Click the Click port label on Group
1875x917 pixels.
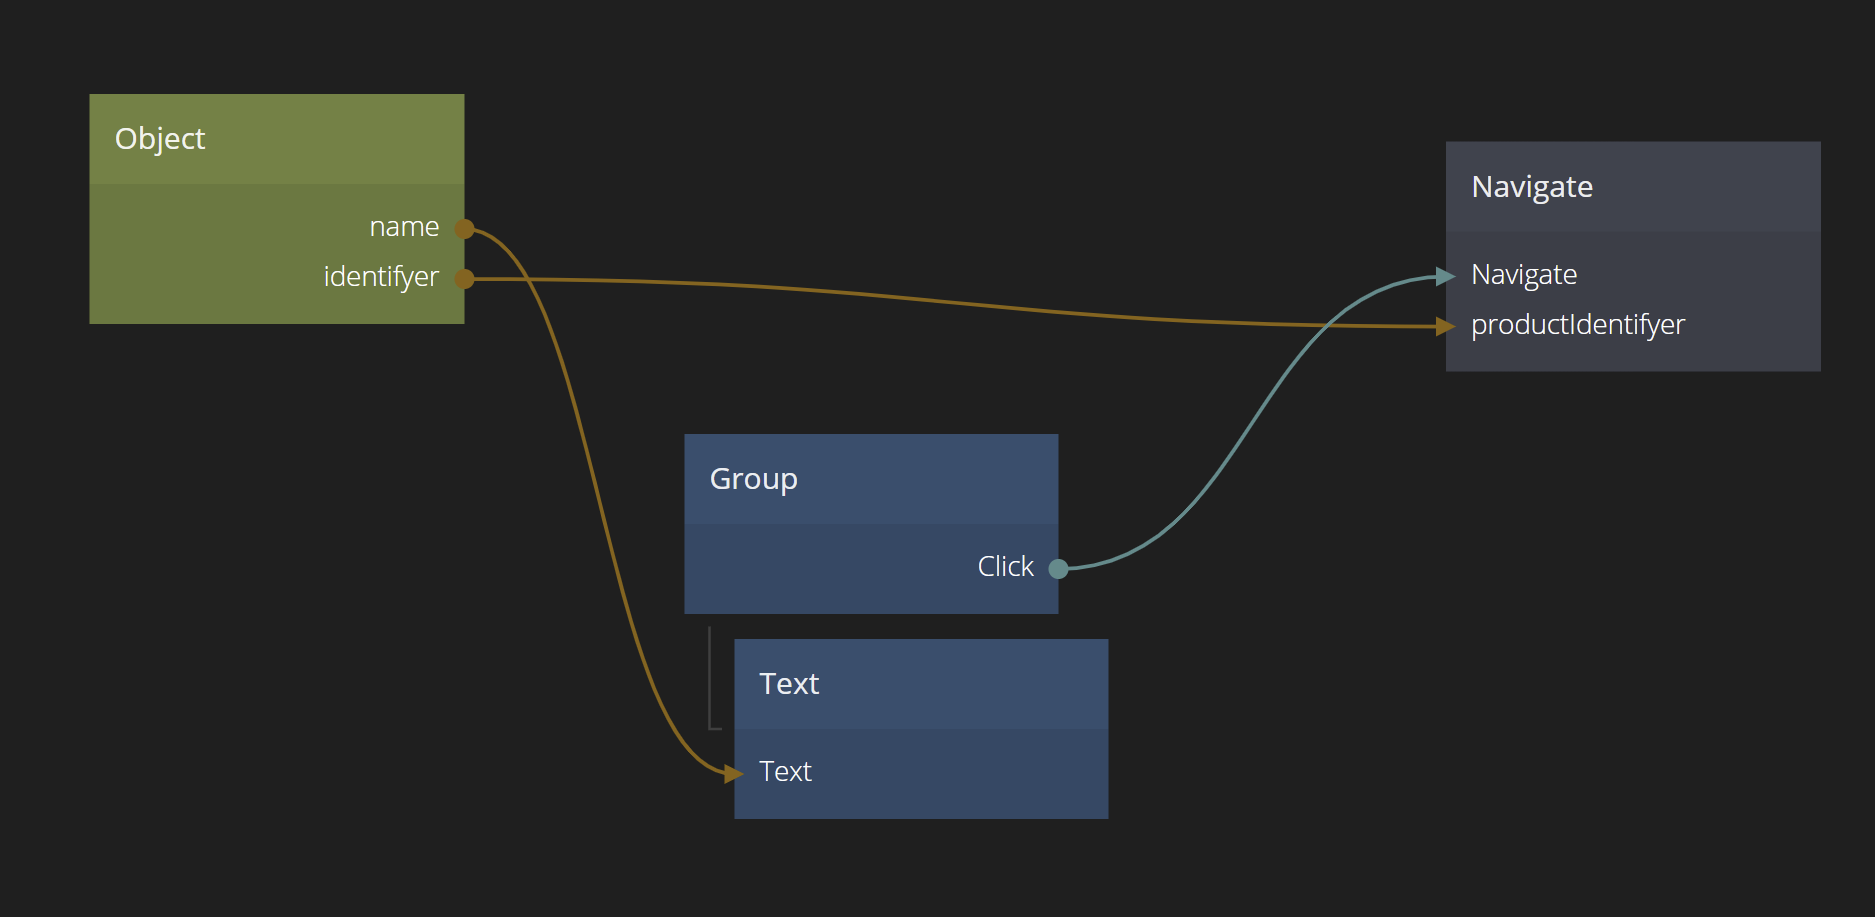(1005, 567)
